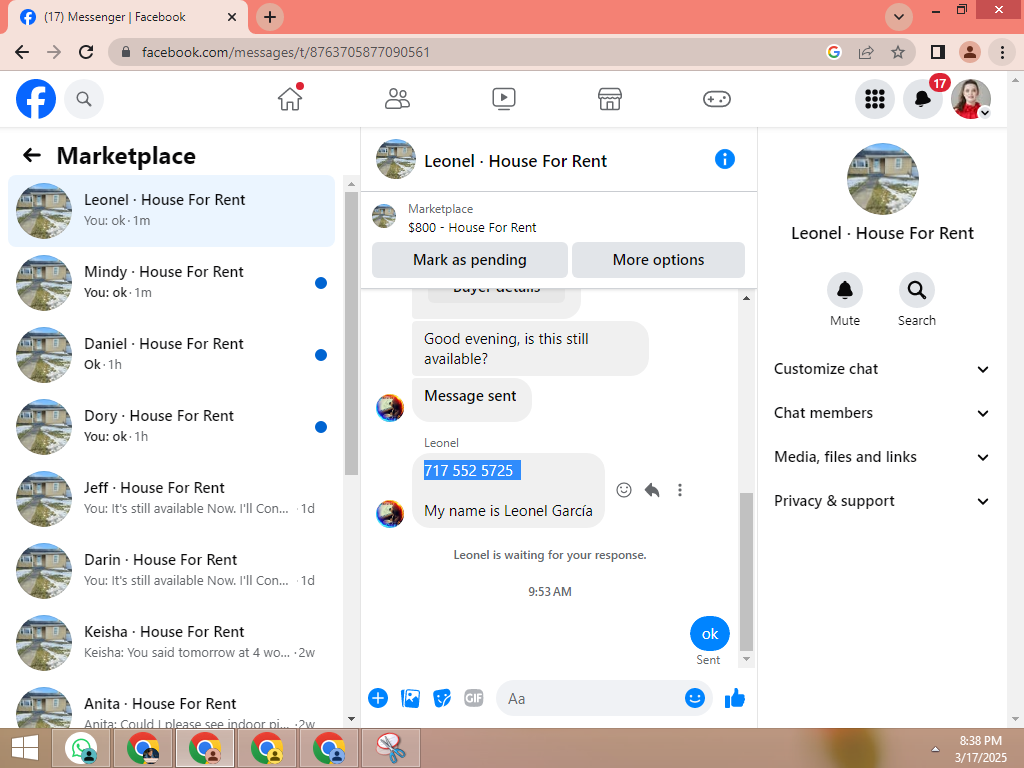1024x768 pixels.
Task: Click the Facebook logo
Action: [36, 99]
